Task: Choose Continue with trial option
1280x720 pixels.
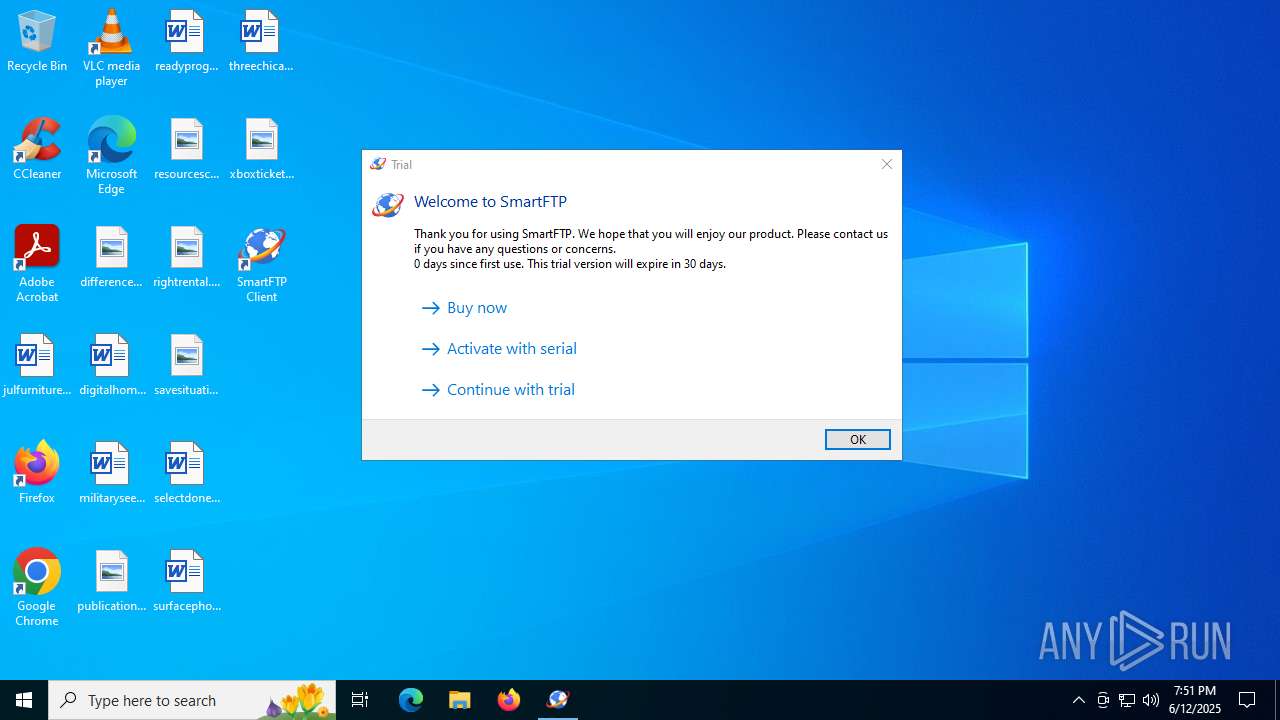Action: pyautogui.click(x=499, y=390)
